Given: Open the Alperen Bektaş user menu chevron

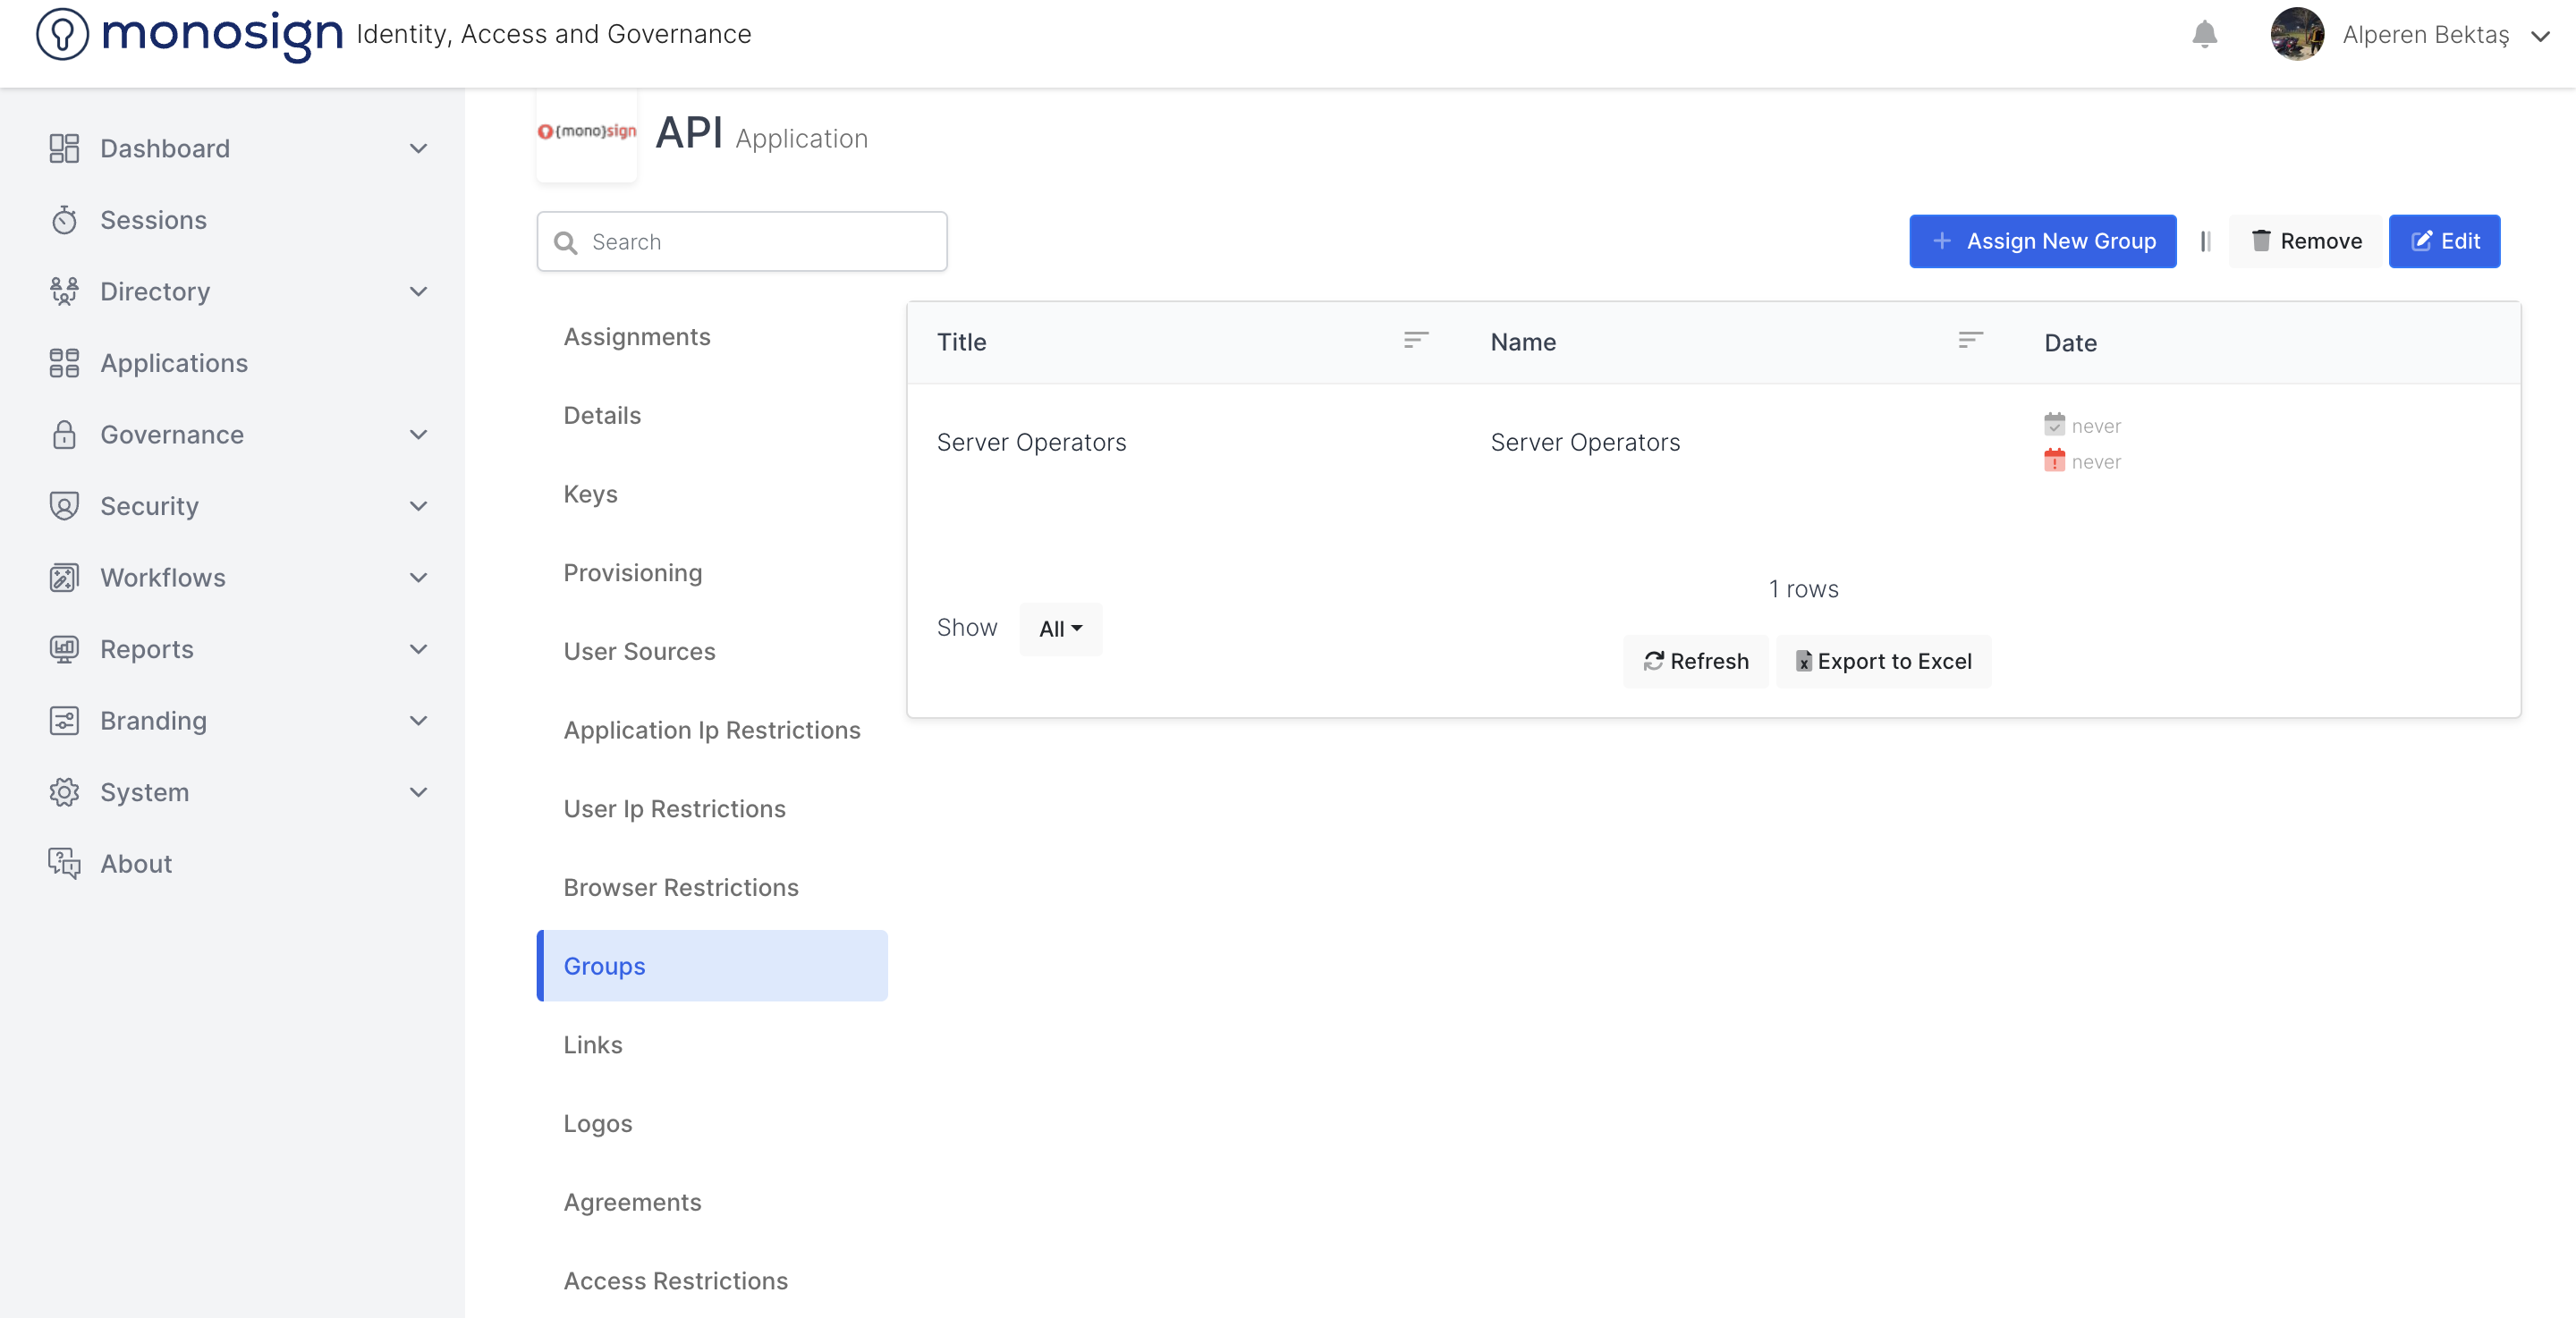Looking at the screenshot, I should click(x=2540, y=36).
